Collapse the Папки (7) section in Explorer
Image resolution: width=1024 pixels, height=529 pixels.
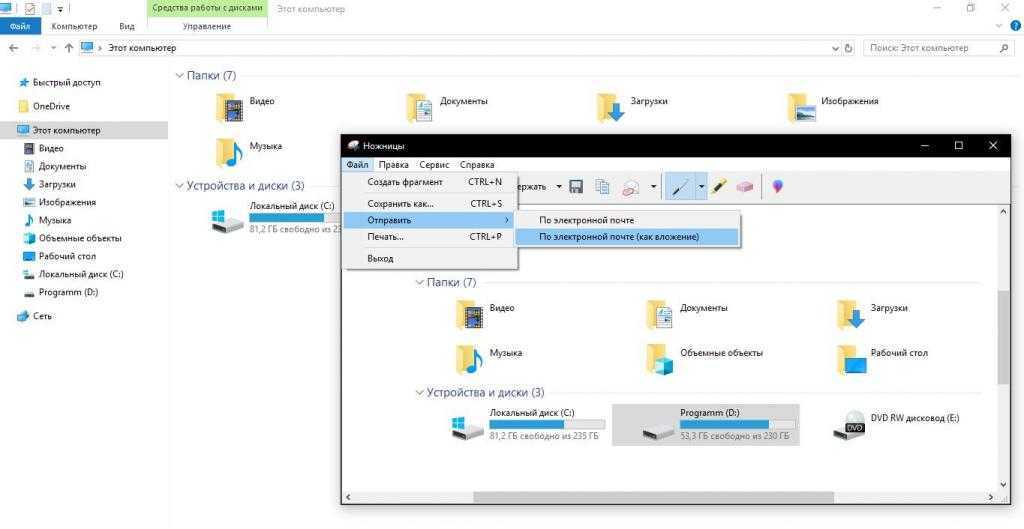coord(180,76)
